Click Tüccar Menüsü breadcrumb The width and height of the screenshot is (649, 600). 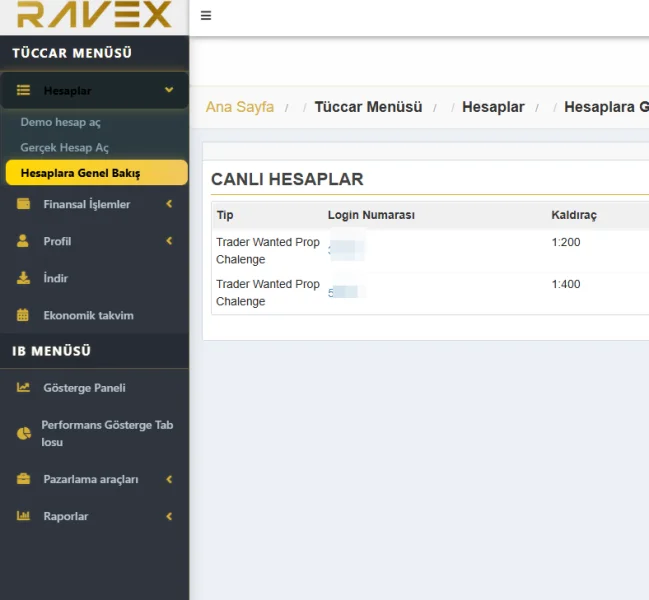(368, 107)
